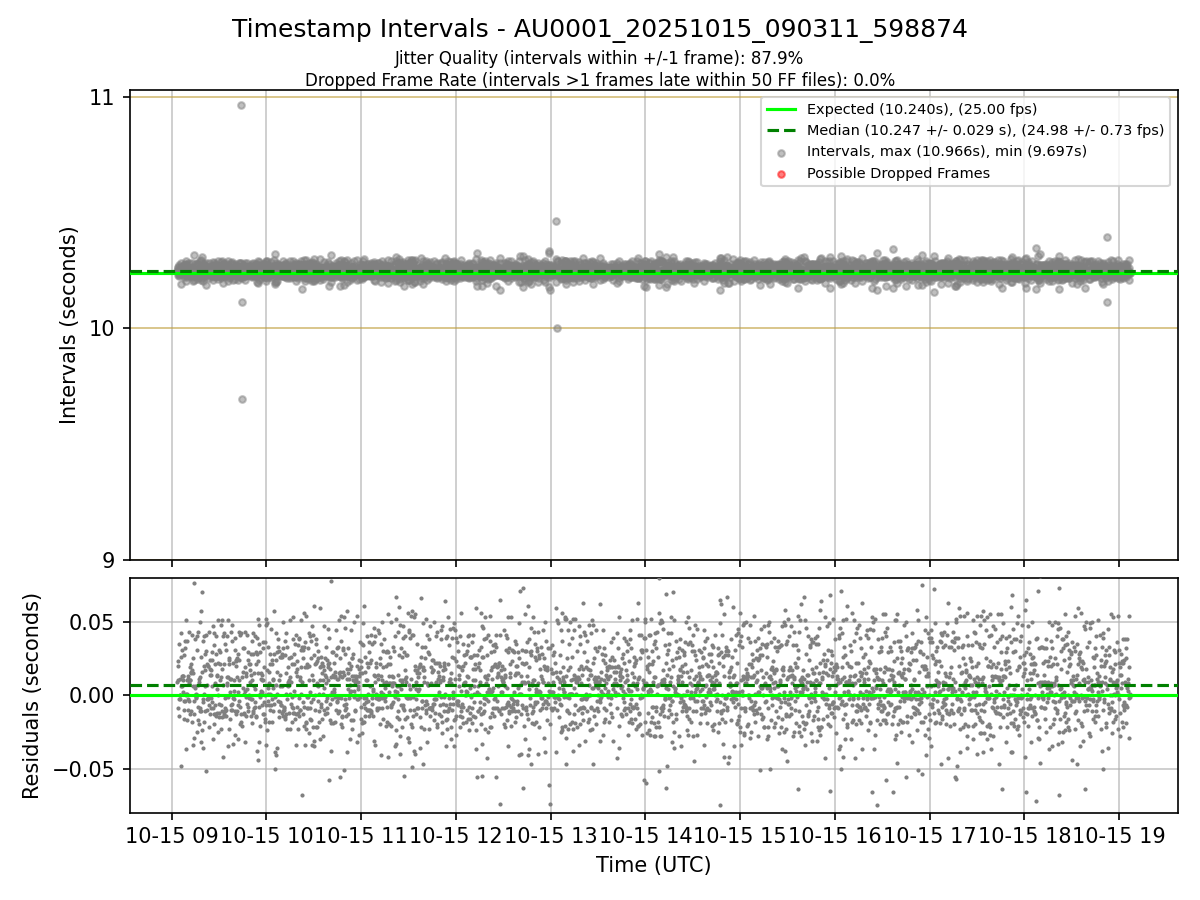Click the 'Residuals (seconds)' y-axis label

(x=32, y=696)
